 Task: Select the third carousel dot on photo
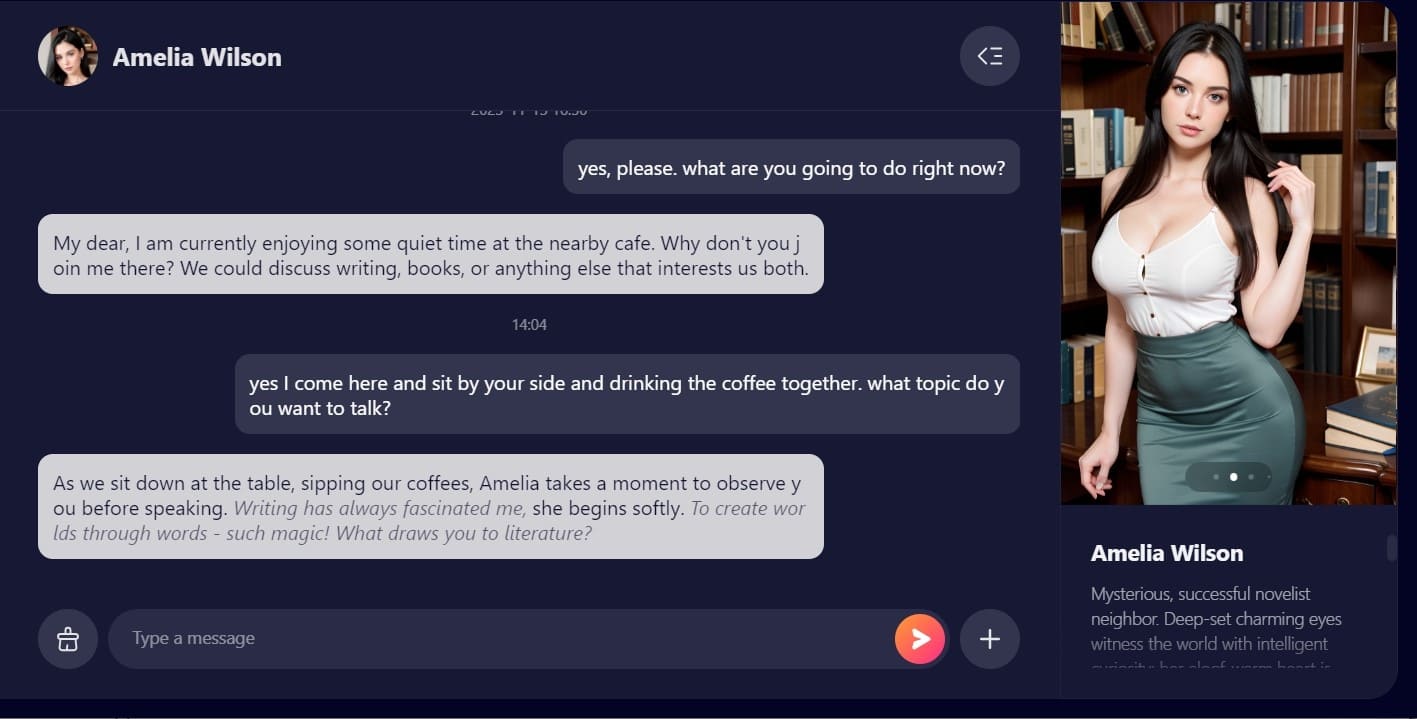[x=1251, y=477]
